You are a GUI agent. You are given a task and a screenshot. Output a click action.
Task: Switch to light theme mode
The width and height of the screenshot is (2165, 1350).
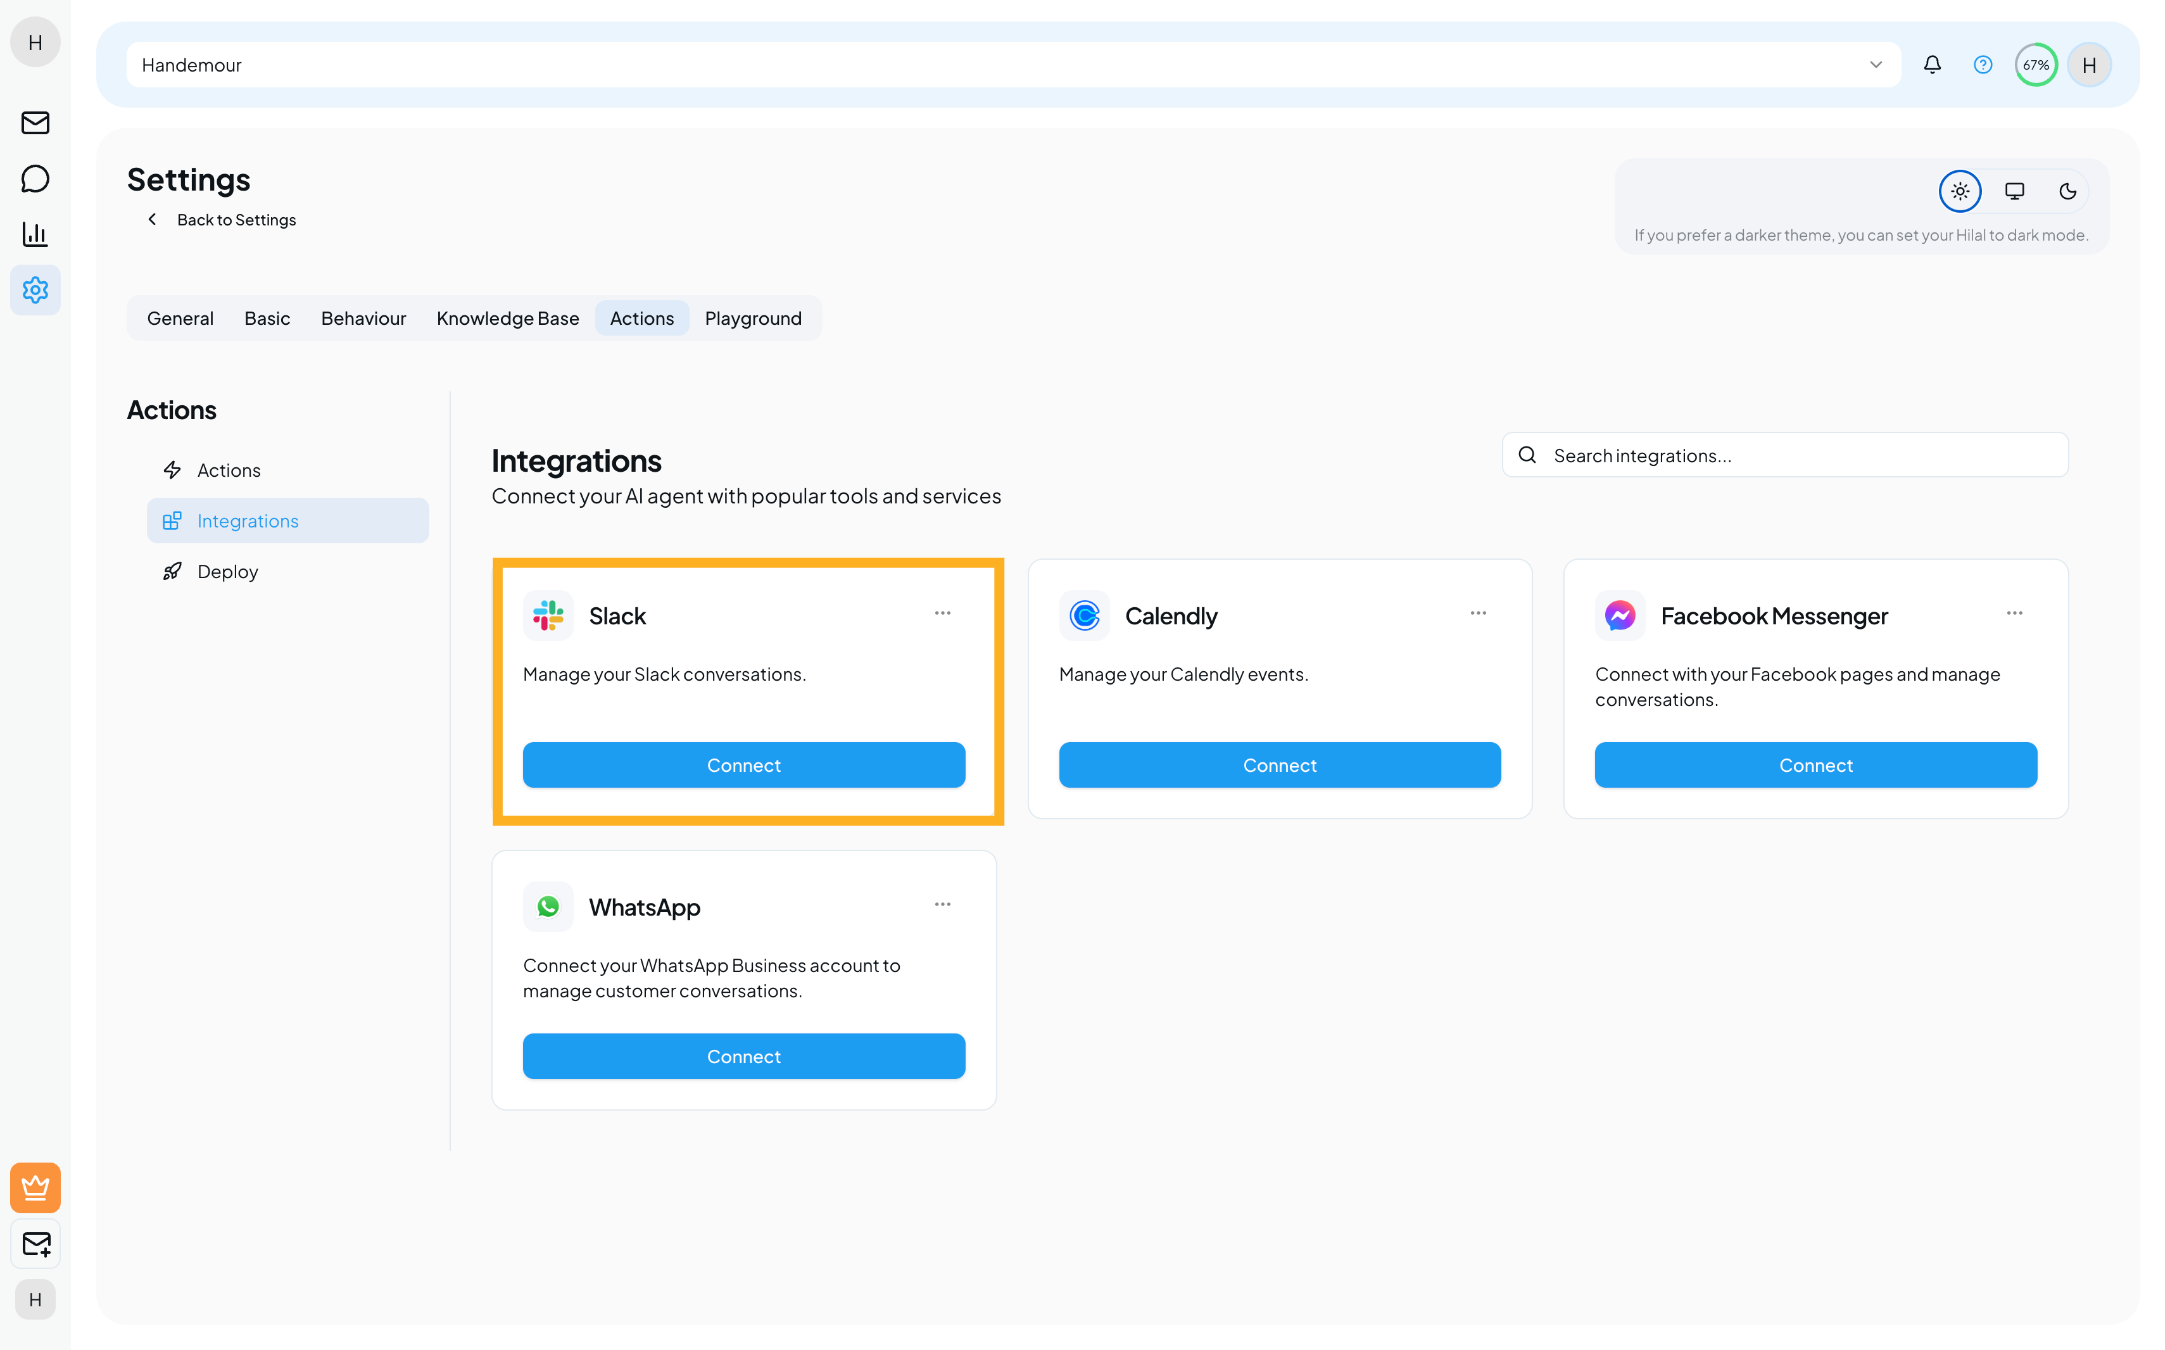point(1959,191)
